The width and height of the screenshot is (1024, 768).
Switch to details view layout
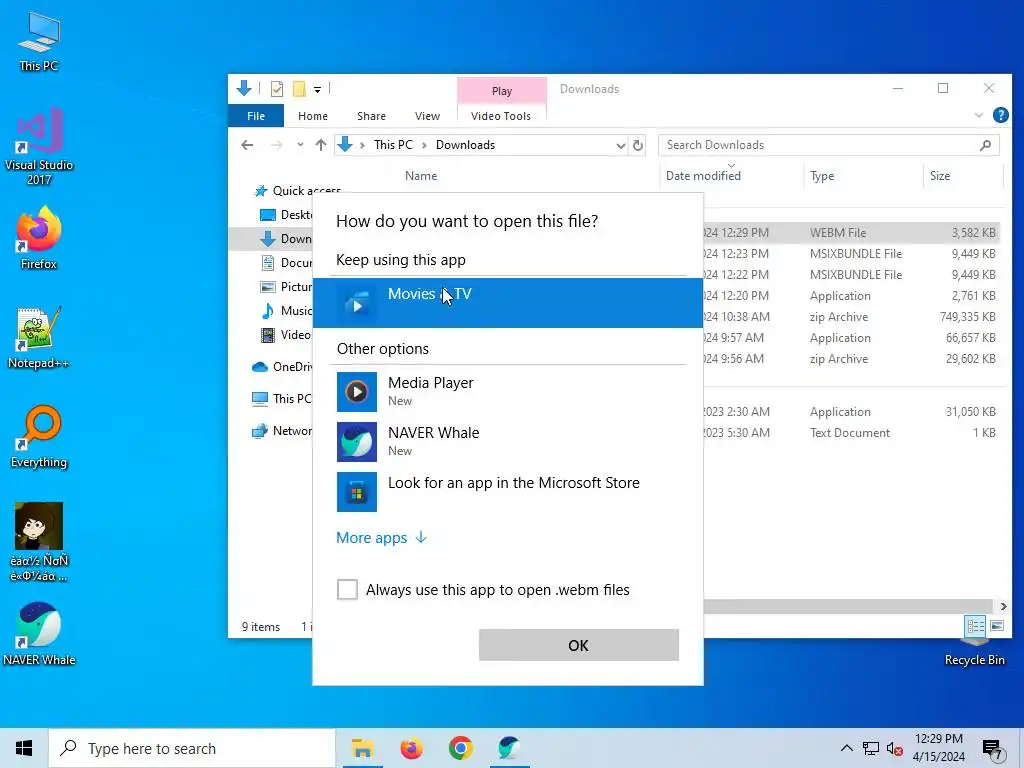976,626
